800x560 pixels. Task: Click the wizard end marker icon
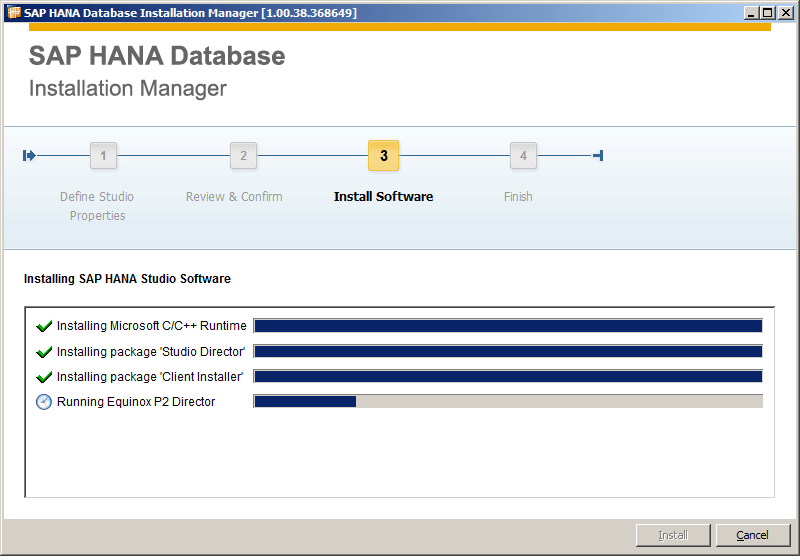pos(597,155)
